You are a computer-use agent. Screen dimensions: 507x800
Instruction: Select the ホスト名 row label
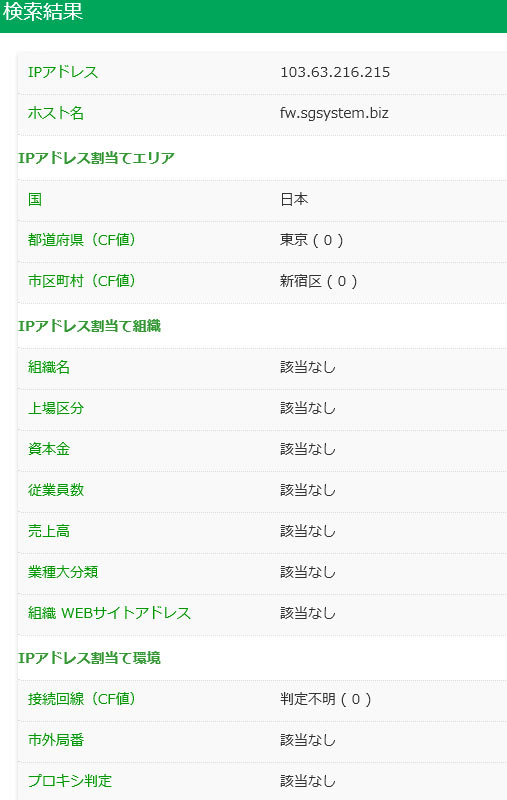coord(56,113)
